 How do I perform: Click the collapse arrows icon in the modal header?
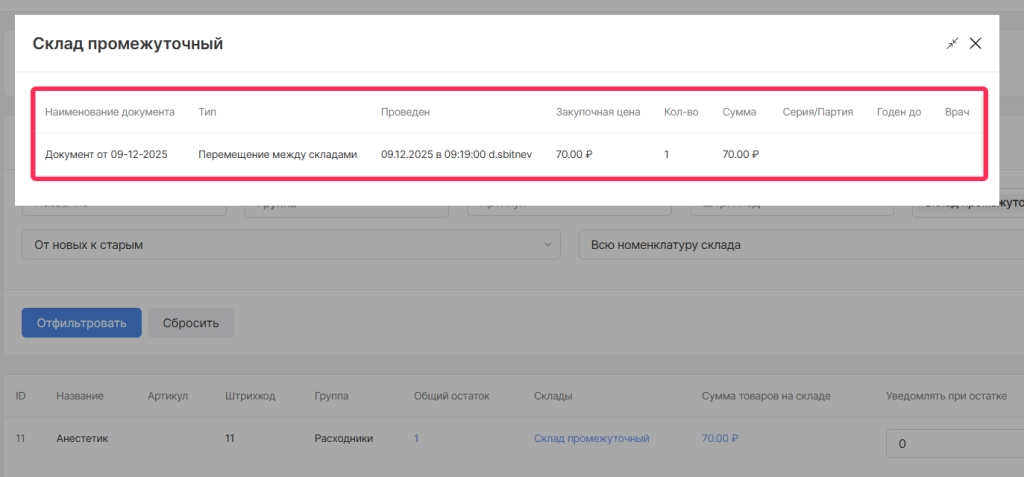pos(952,43)
